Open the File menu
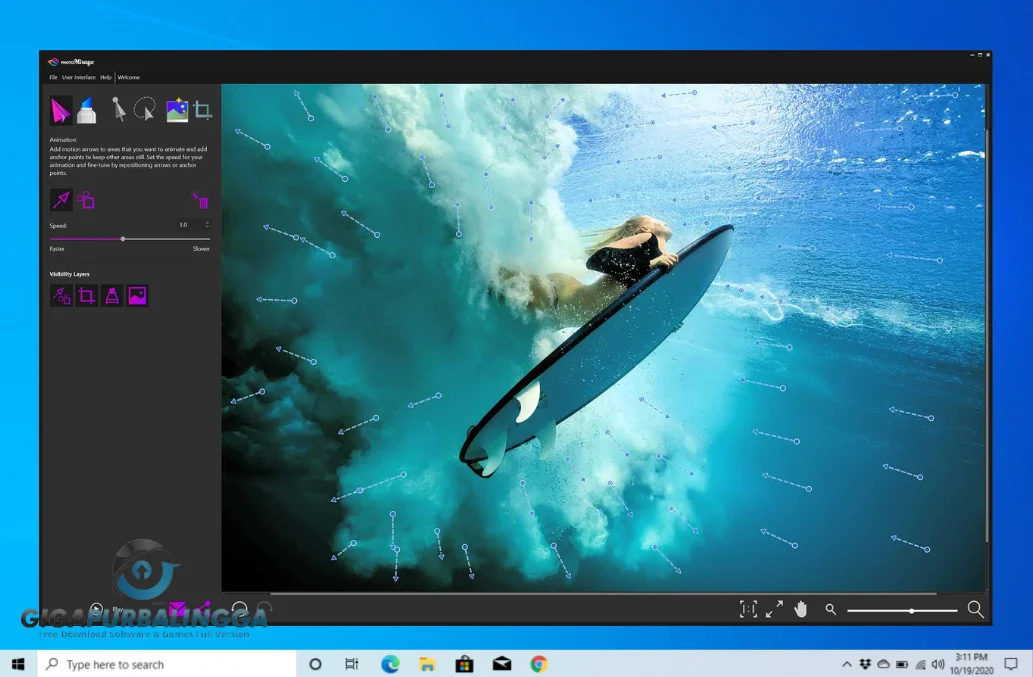Viewport: 1033px width, 677px height. 53,76
